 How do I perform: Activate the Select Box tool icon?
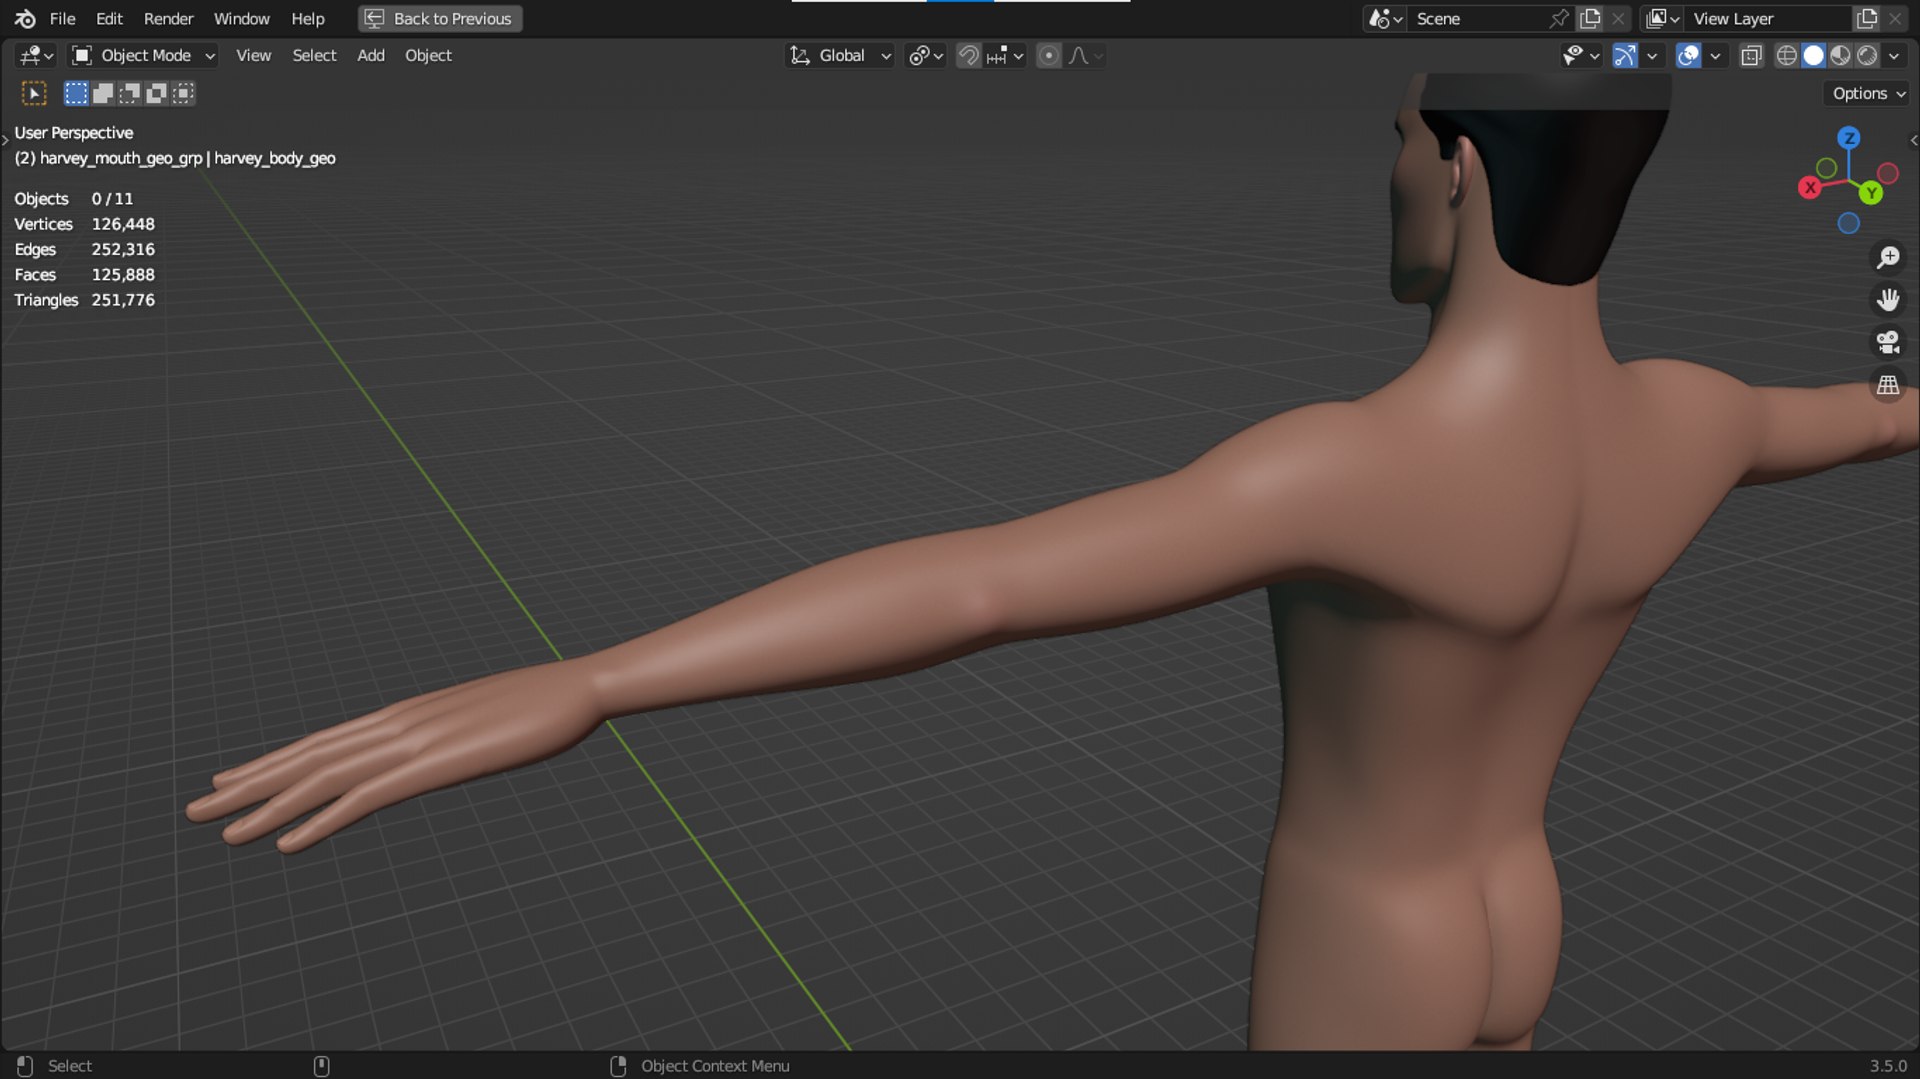[x=34, y=93]
